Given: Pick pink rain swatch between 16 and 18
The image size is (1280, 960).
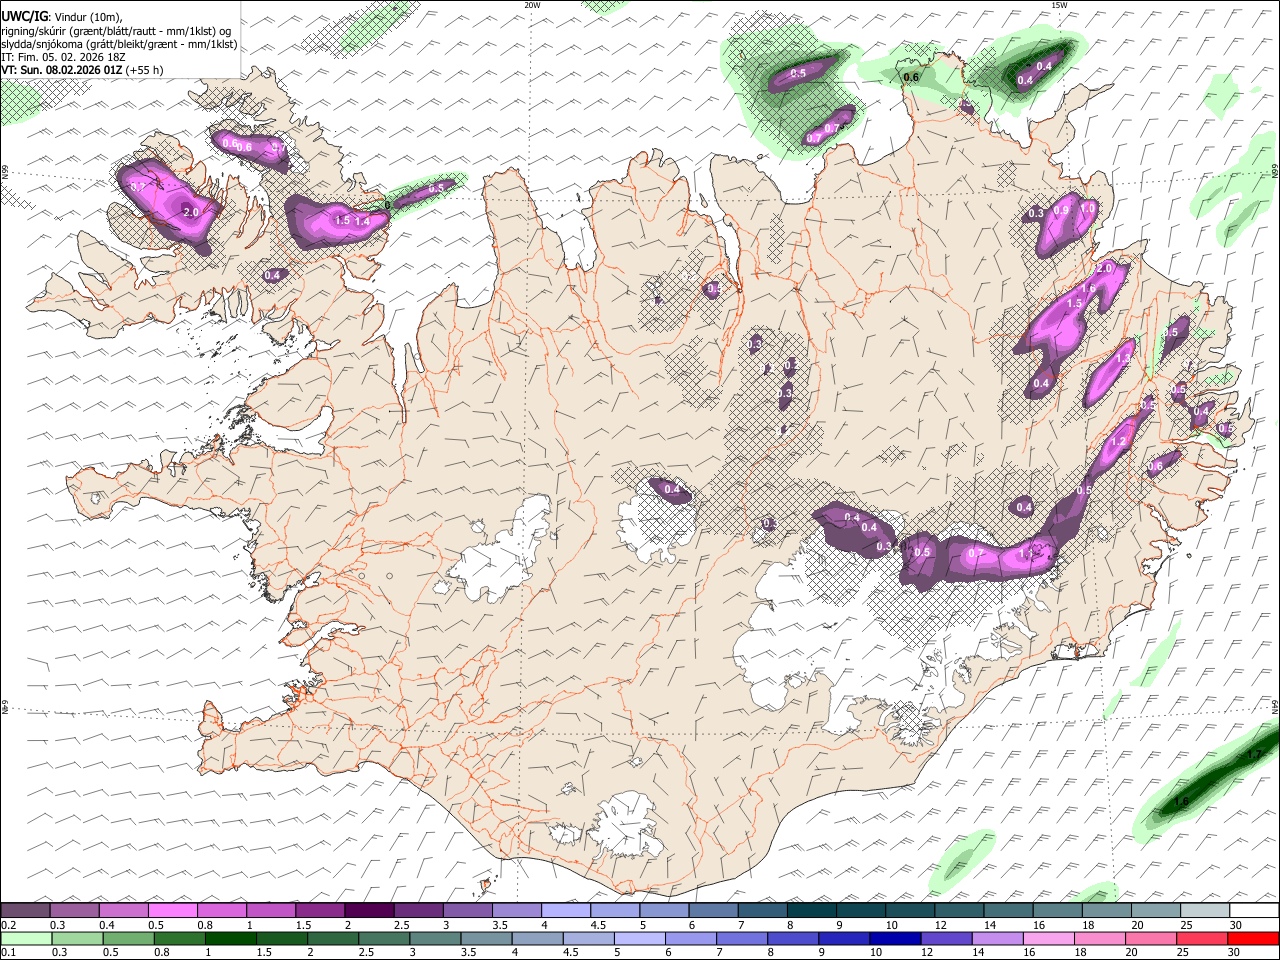Looking at the screenshot, I should (1049, 938).
